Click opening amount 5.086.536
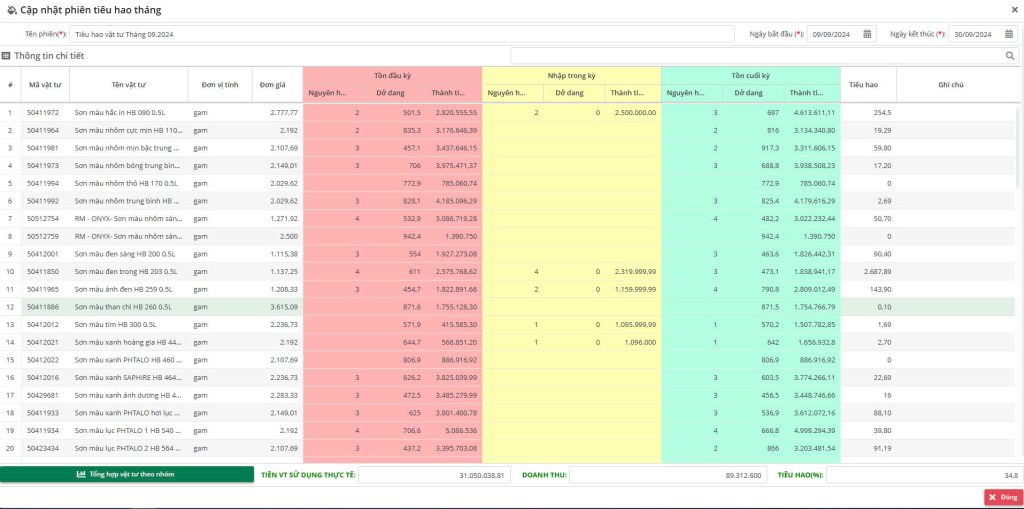The image size is (1024, 509). (460, 431)
